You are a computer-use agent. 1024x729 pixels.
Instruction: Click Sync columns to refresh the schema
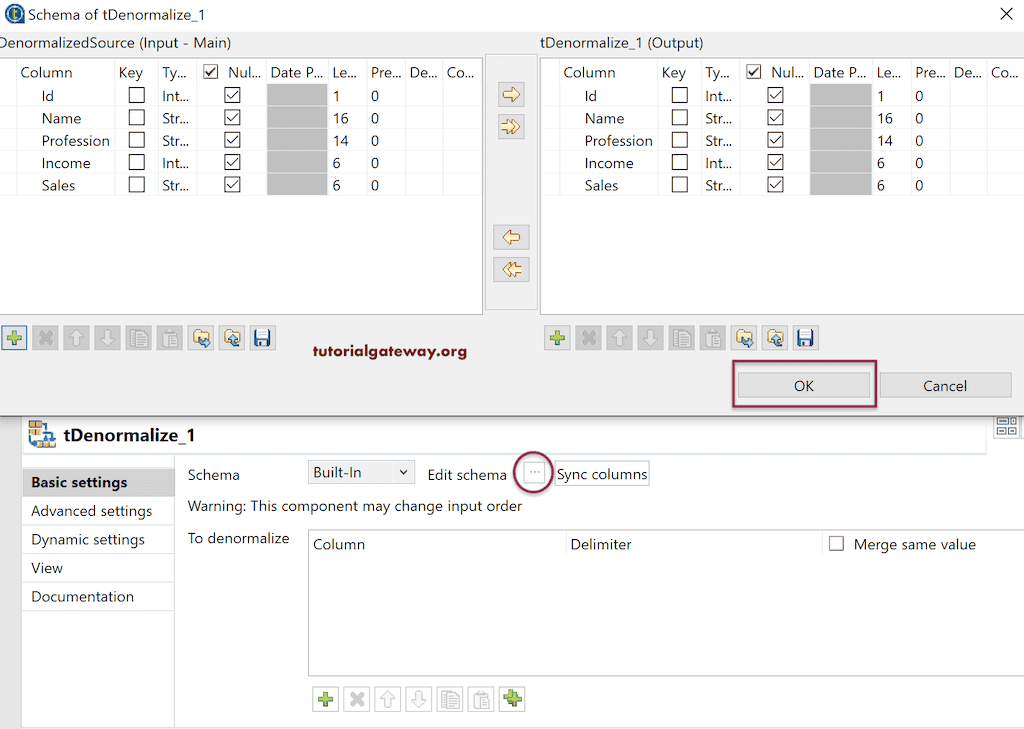click(601, 474)
